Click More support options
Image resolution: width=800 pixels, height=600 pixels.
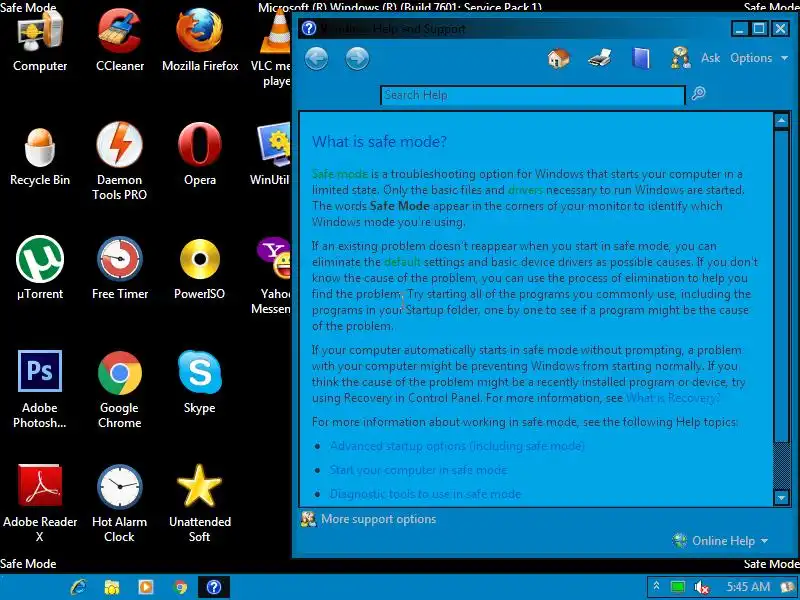tap(369, 519)
